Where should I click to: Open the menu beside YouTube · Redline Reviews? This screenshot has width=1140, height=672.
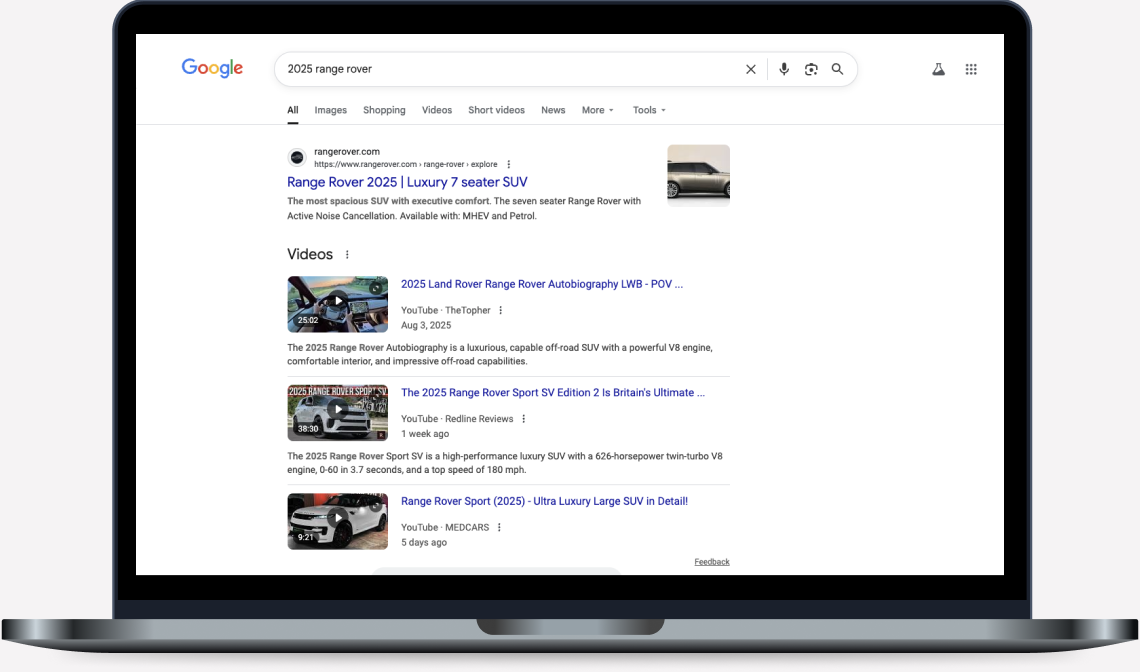(524, 418)
